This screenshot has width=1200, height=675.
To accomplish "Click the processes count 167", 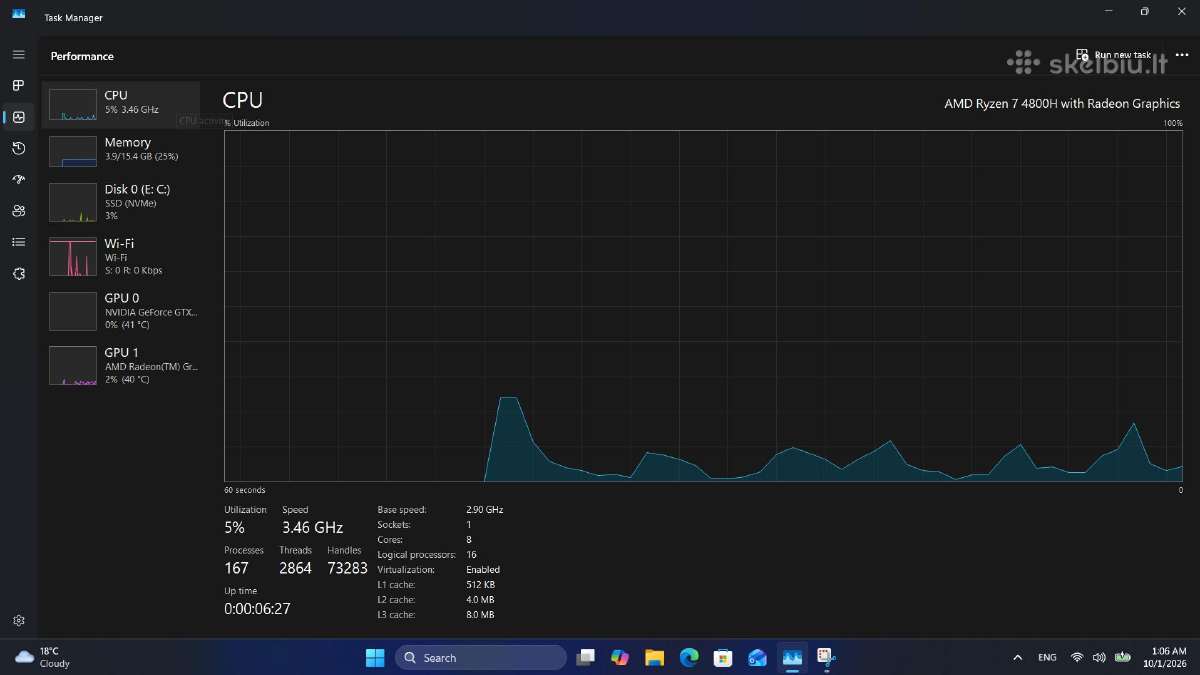I will click(x=237, y=568).
